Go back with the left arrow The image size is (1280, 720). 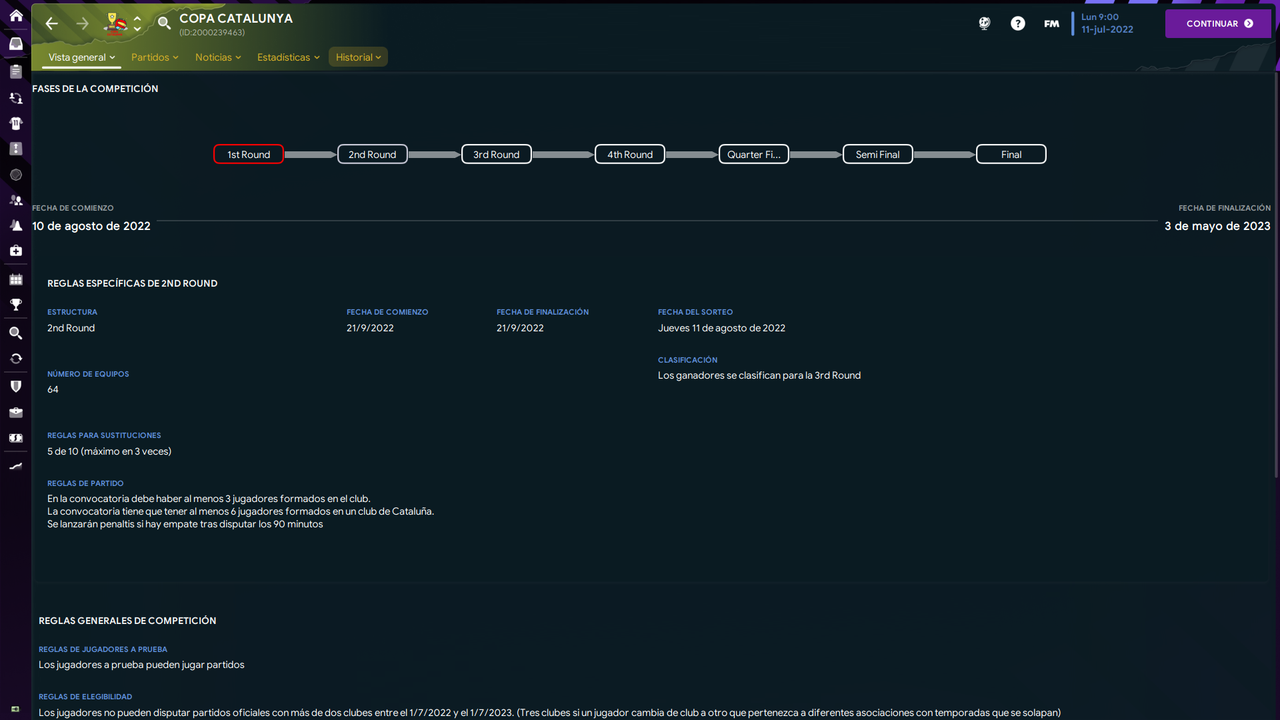tap(52, 23)
